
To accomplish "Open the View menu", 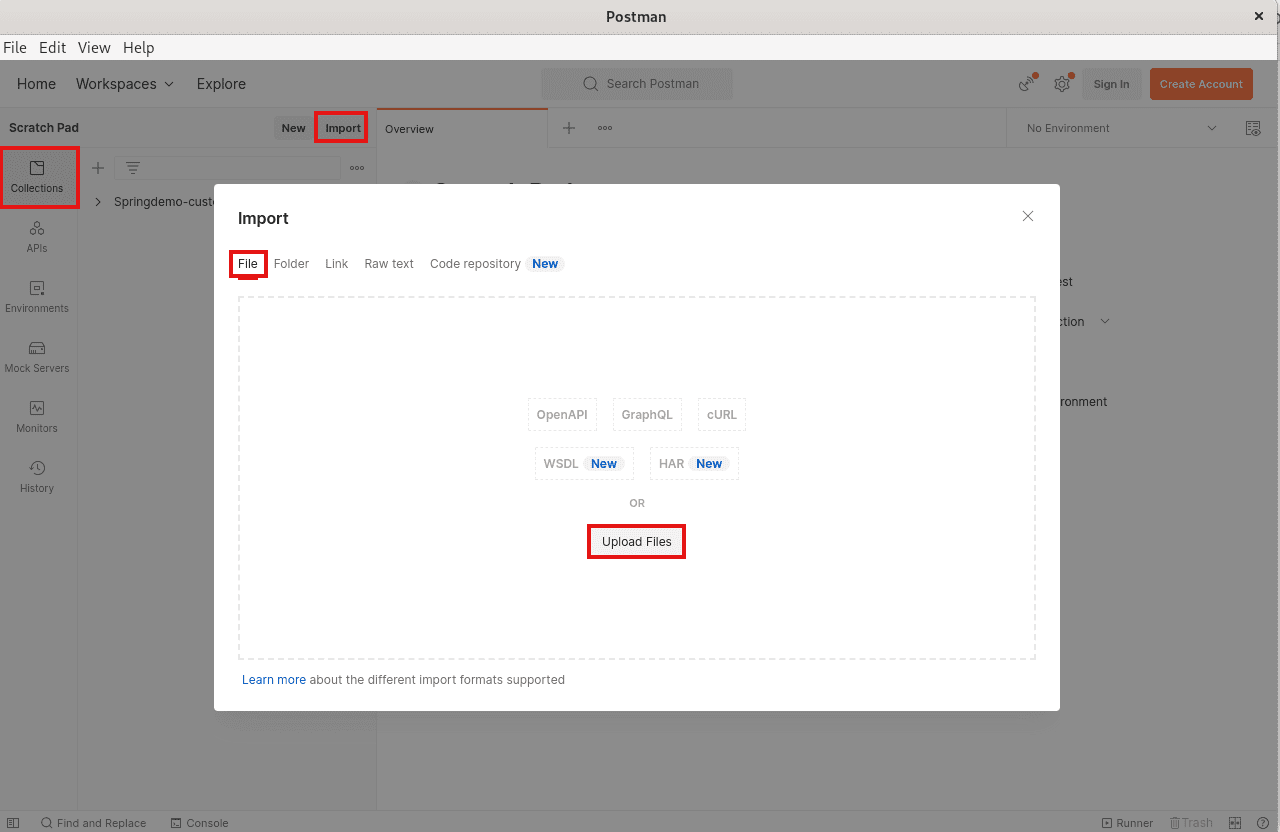I will coord(94,47).
